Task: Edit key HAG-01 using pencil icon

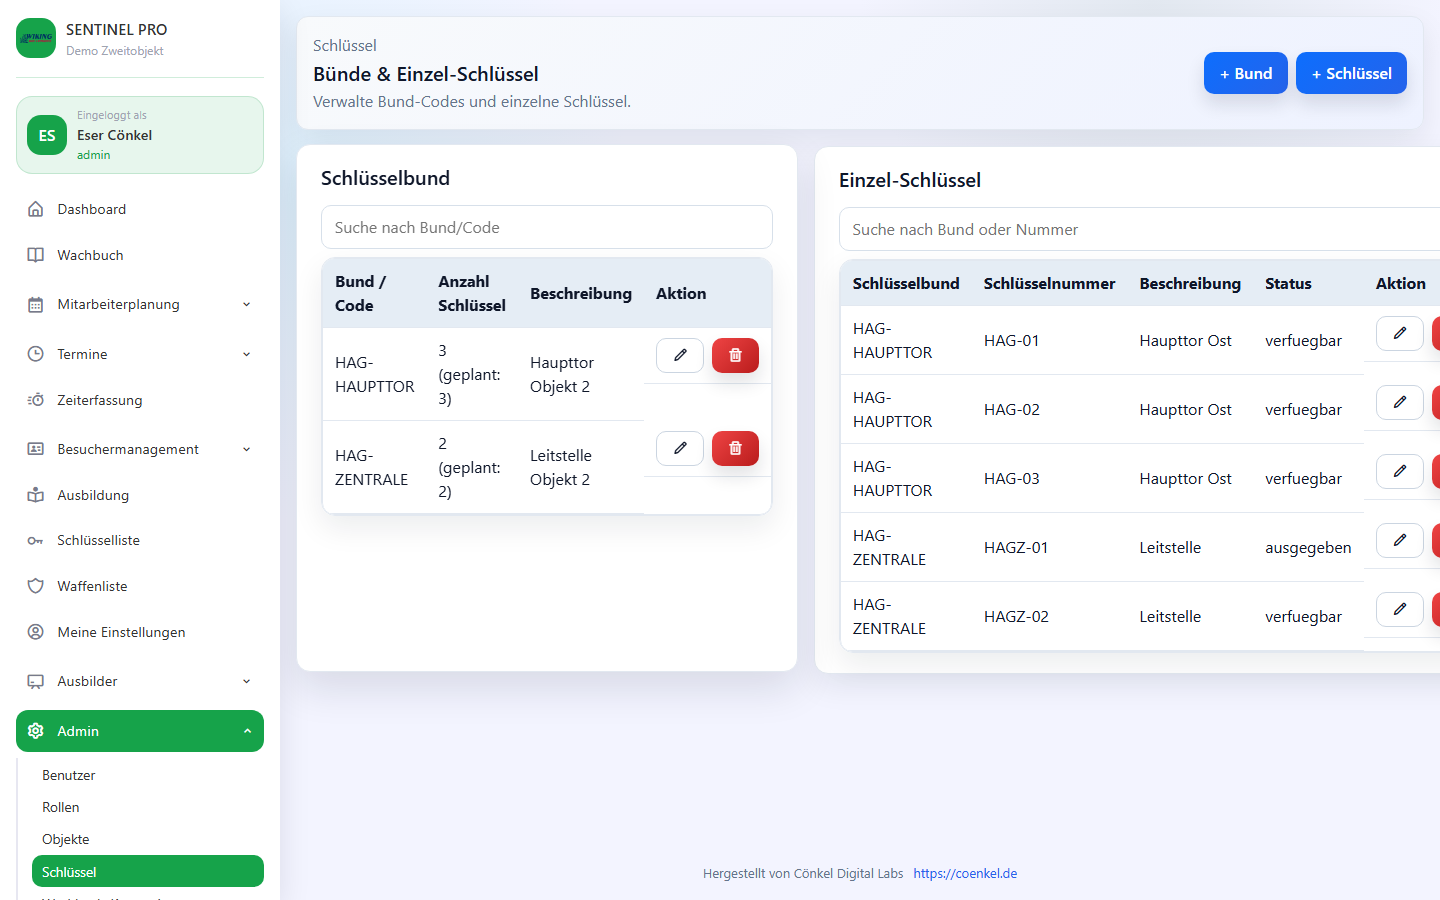Action: point(1399,333)
